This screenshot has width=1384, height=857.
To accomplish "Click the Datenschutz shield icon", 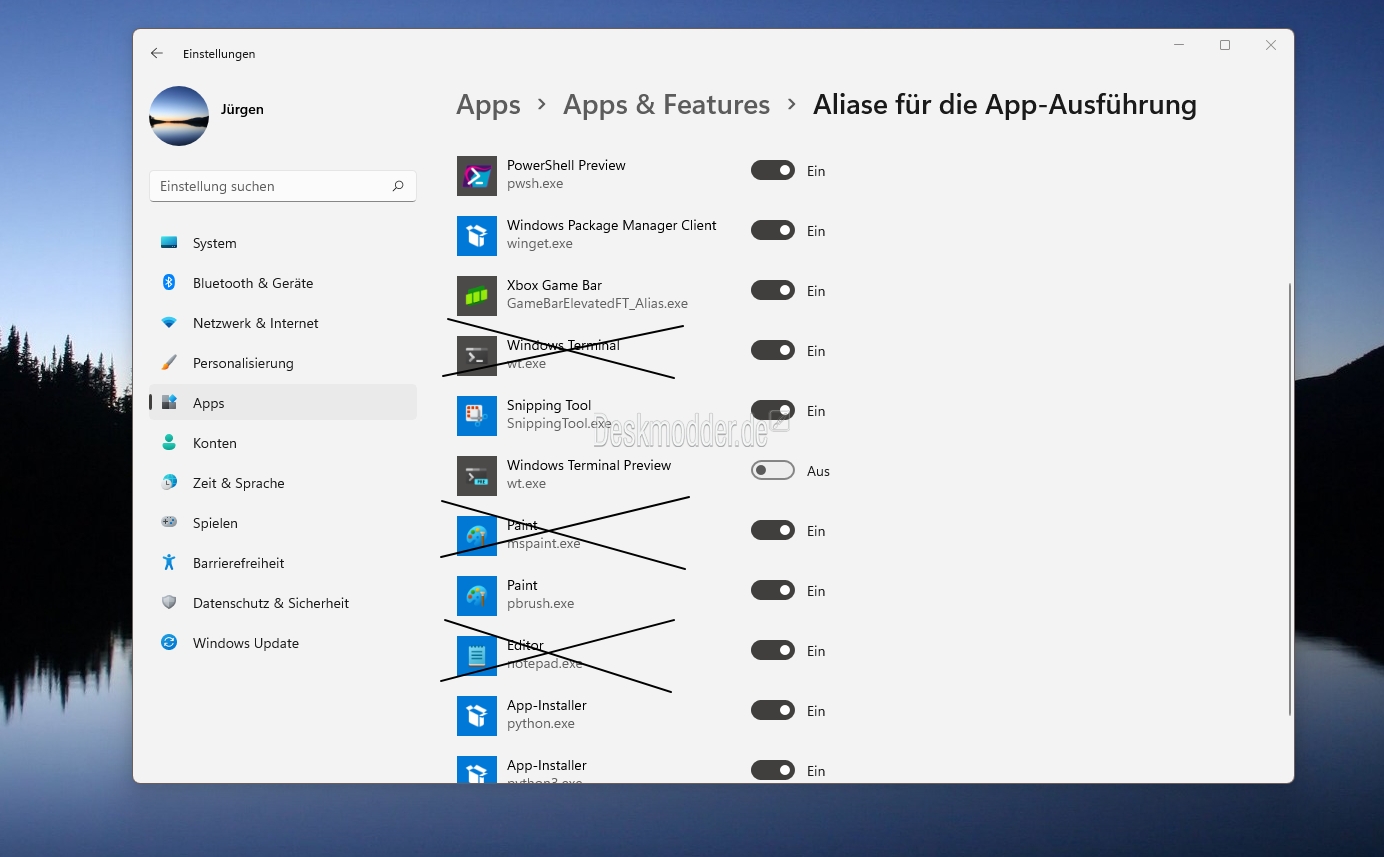I will [x=169, y=602].
